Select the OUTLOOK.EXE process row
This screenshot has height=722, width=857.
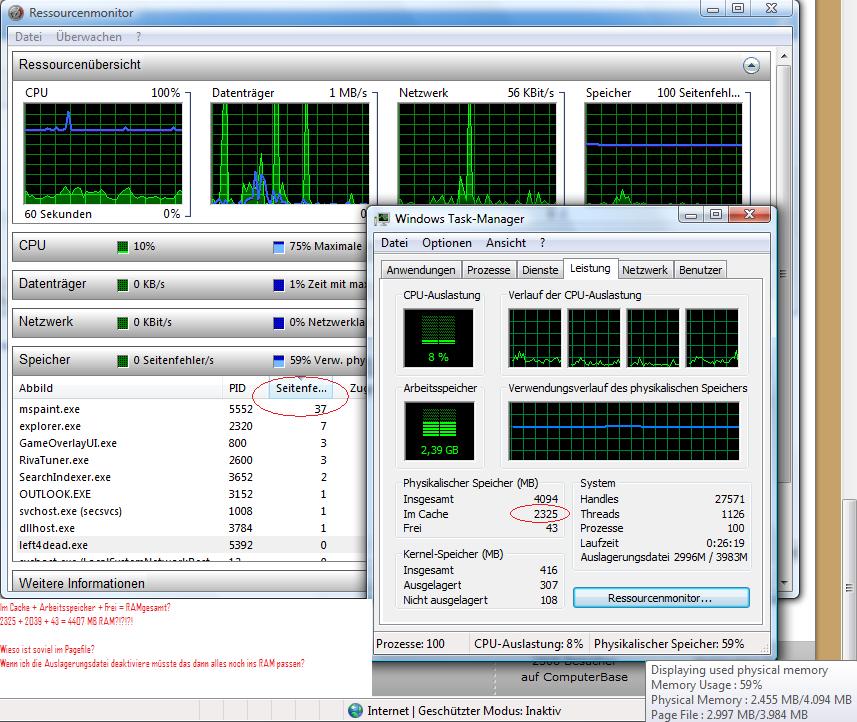(189, 494)
